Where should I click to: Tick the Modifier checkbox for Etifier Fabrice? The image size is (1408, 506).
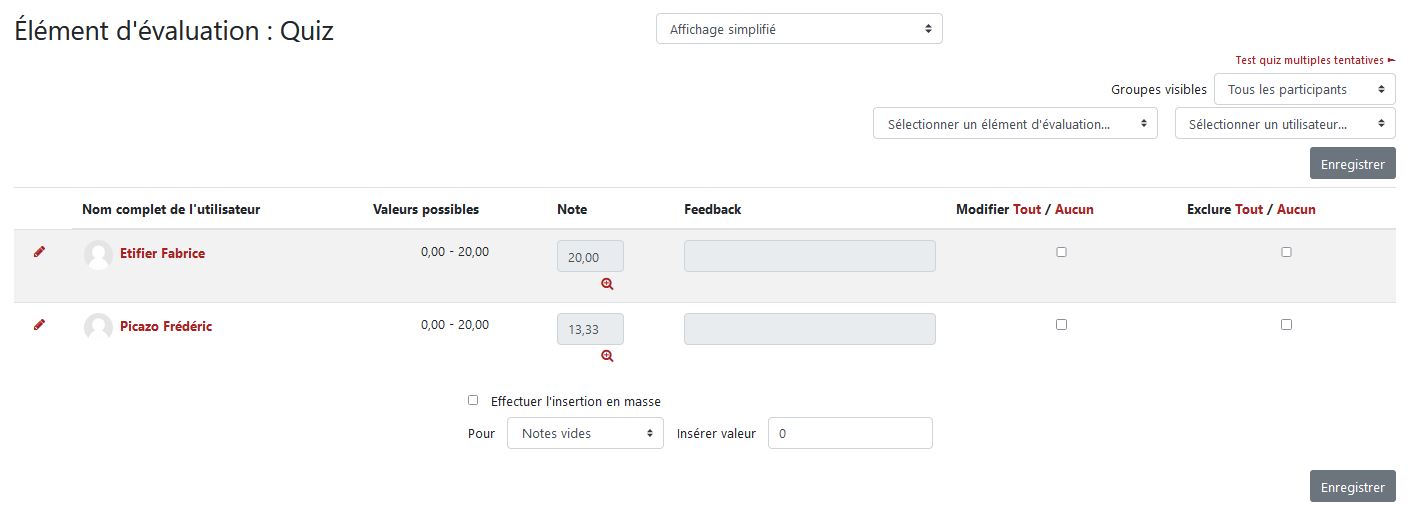point(1061,252)
